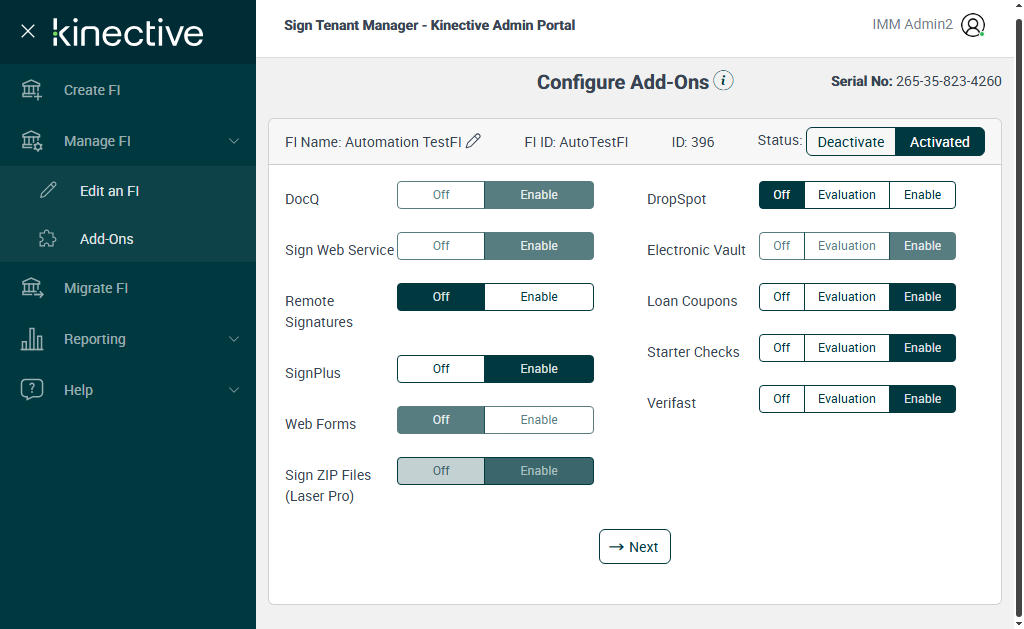Click the Serial No value text
This screenshot has width=1024, height=629.
(x=948, y=81)
